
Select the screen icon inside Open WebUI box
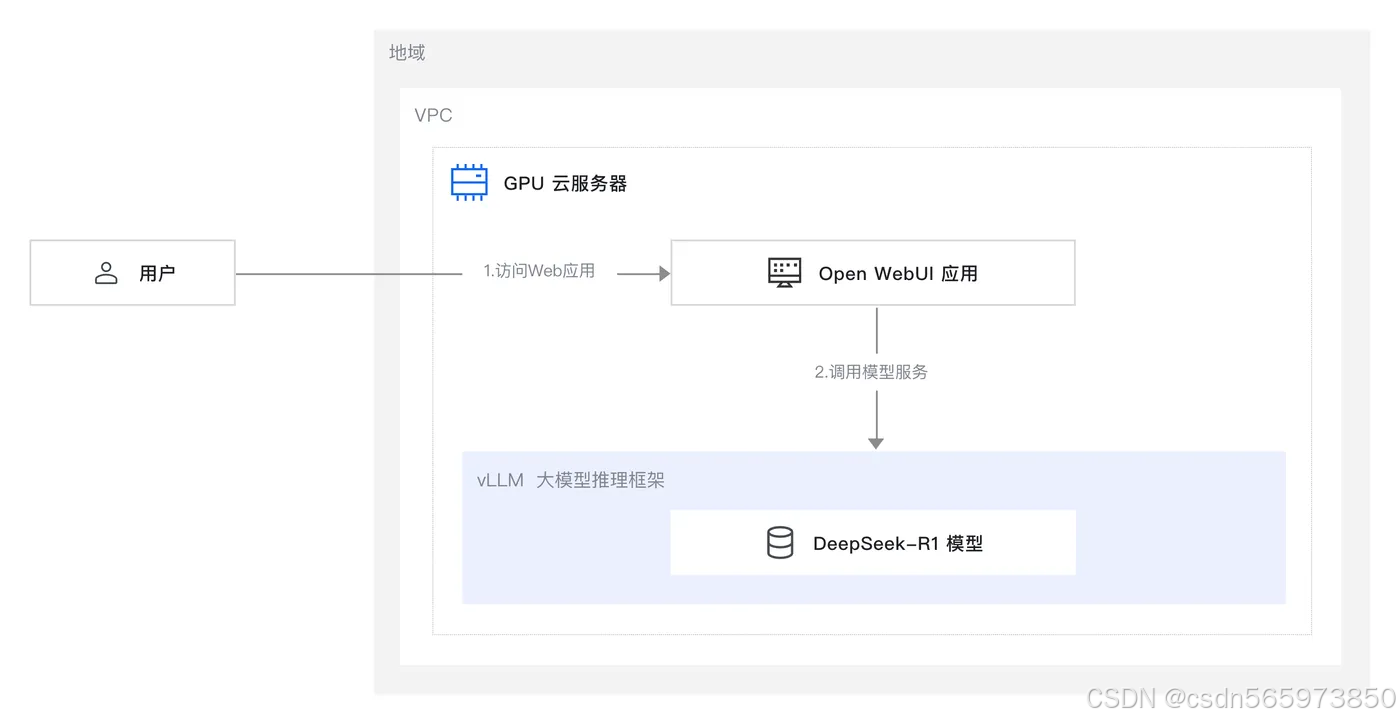[x=784, y=271]
